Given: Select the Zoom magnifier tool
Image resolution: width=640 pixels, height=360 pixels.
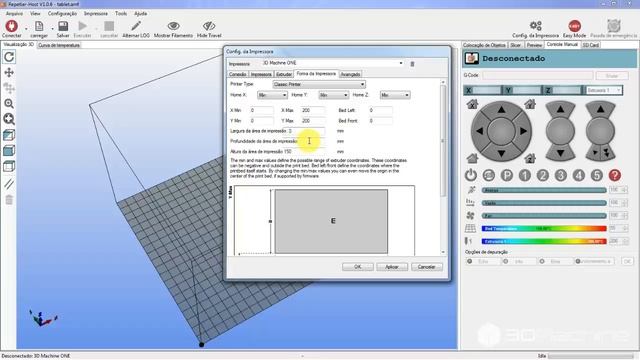Looking at the screenshot, I should click(9, 104).
